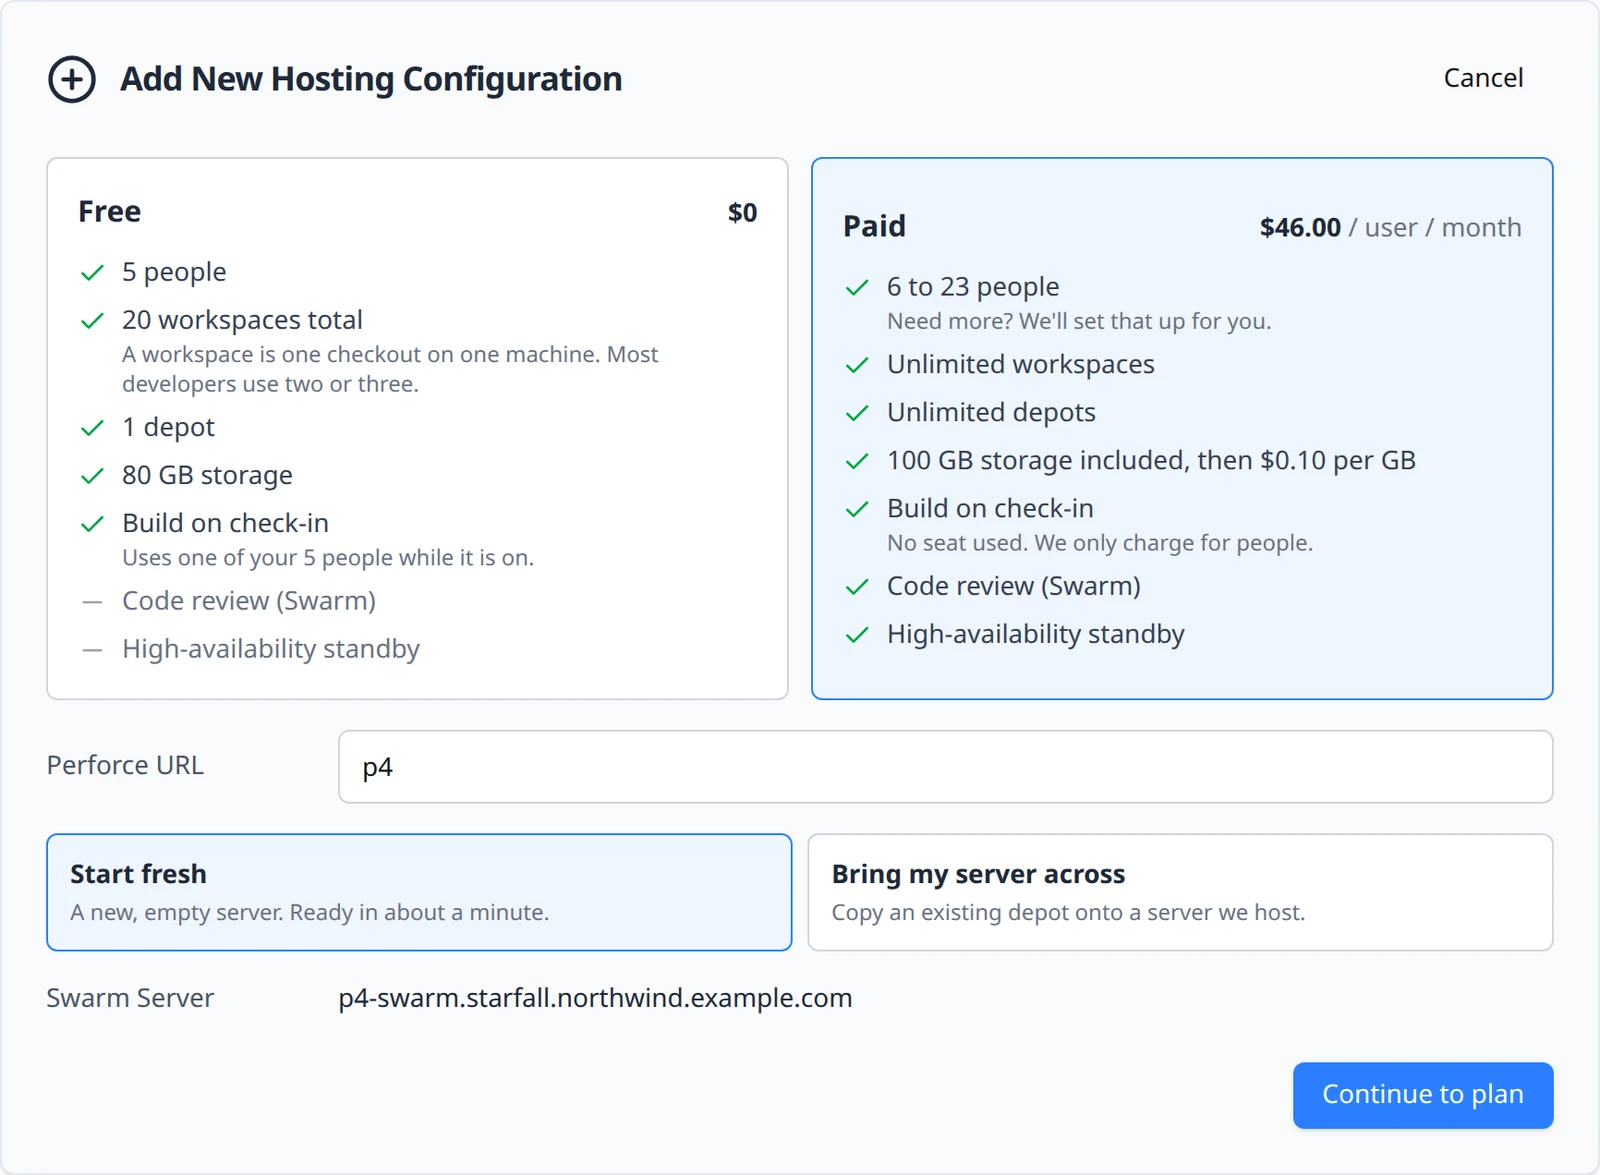
Task: Choose Bring my server across option
Action: 1180,892
